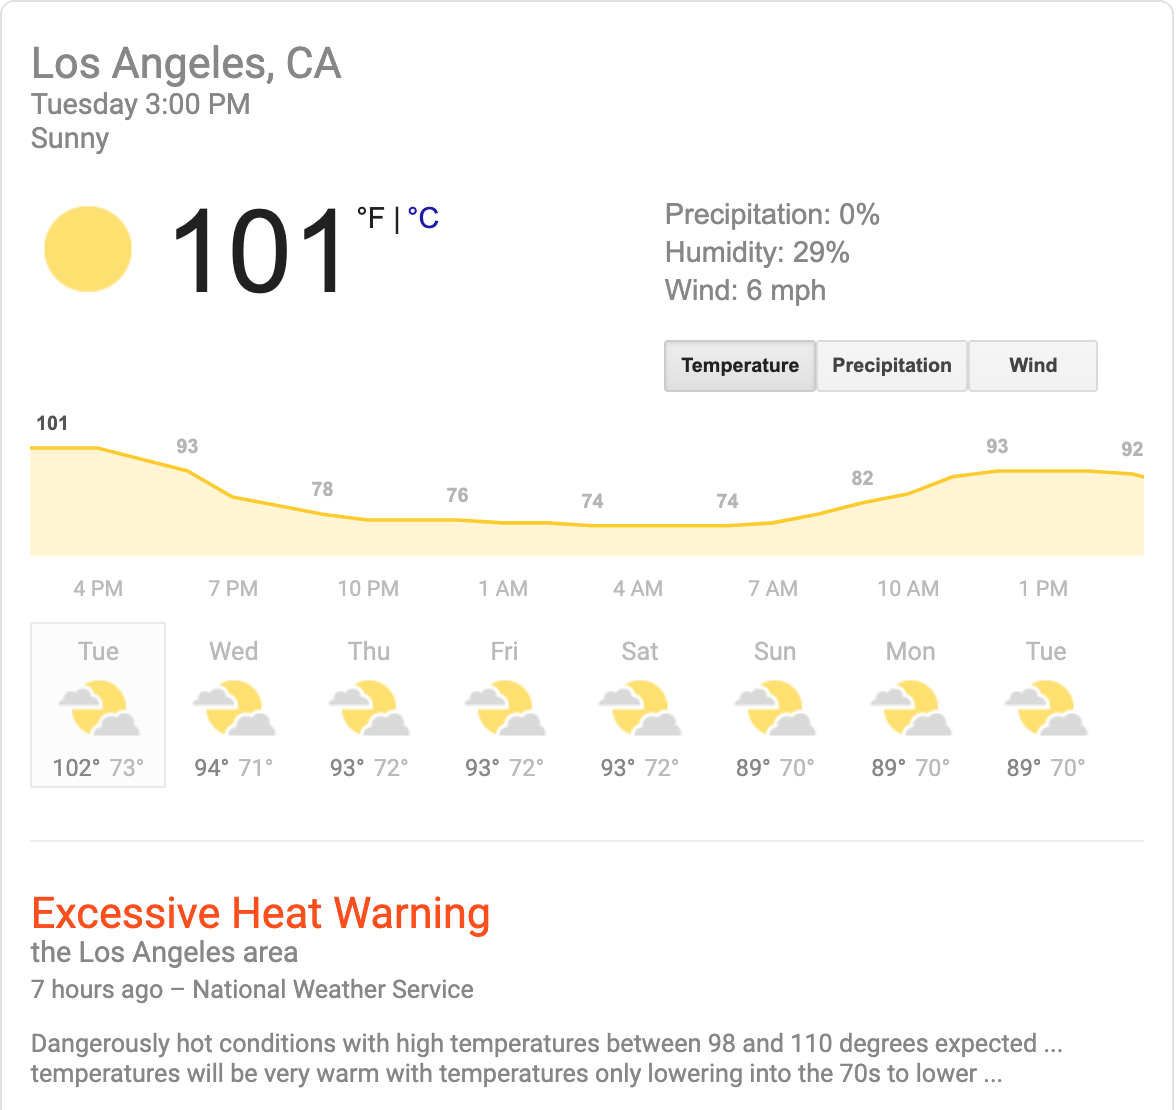Select Thursday's partly cloudy forecast icon
Image resolution: width=1176 pixels, height=1110 pixels.
(x=369, y=708)
